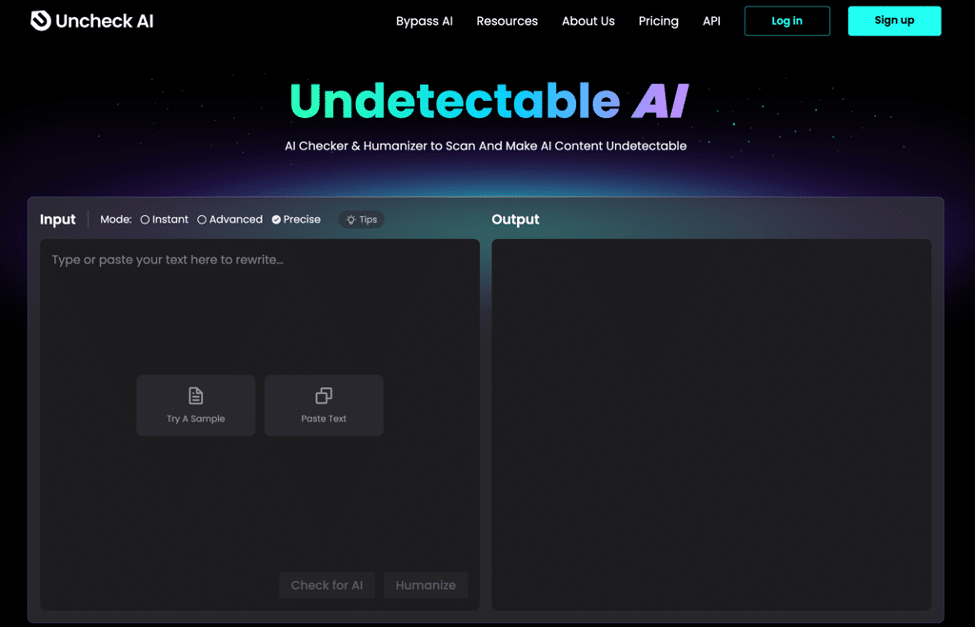
Task: Click the document icon inside Try A Sample
Action: click(x=195, y=396)
